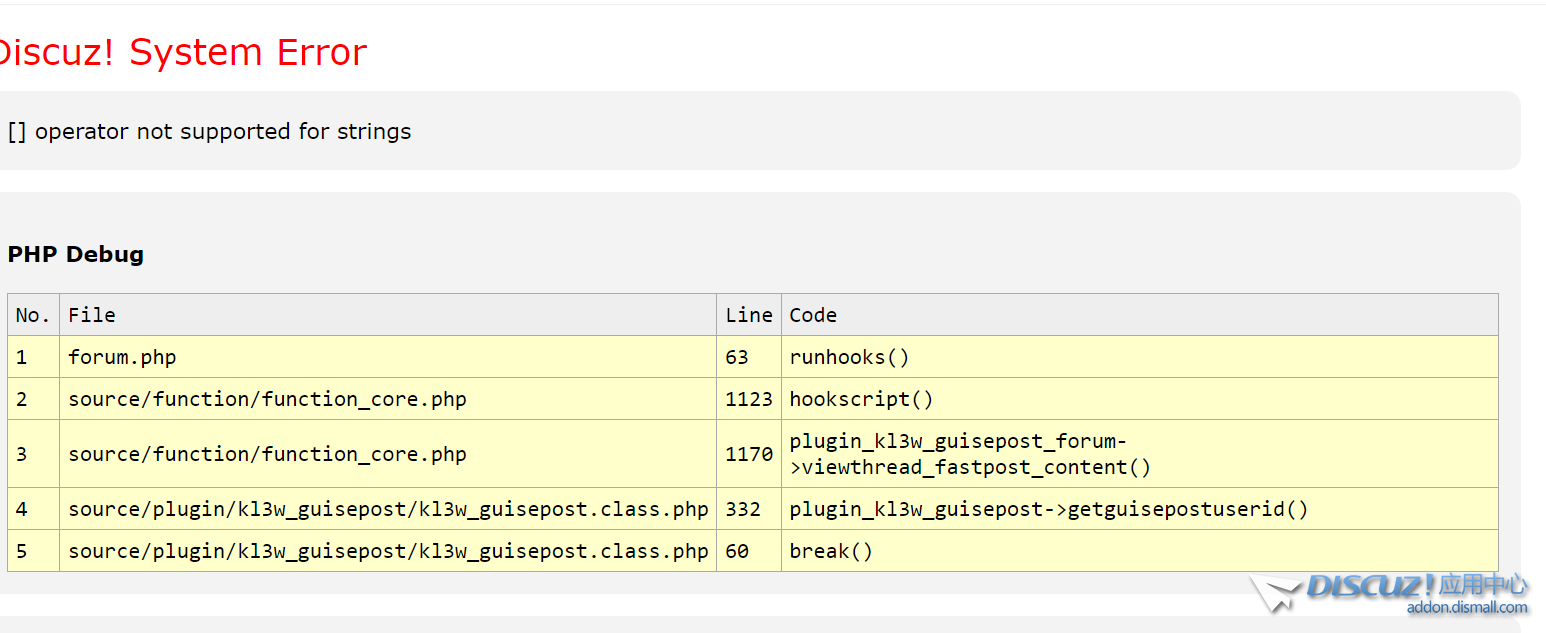Image resolution: width=1546 pixels, height=633 pixels.
Task: Click the 'File' column header
Action: coord(92,315)
